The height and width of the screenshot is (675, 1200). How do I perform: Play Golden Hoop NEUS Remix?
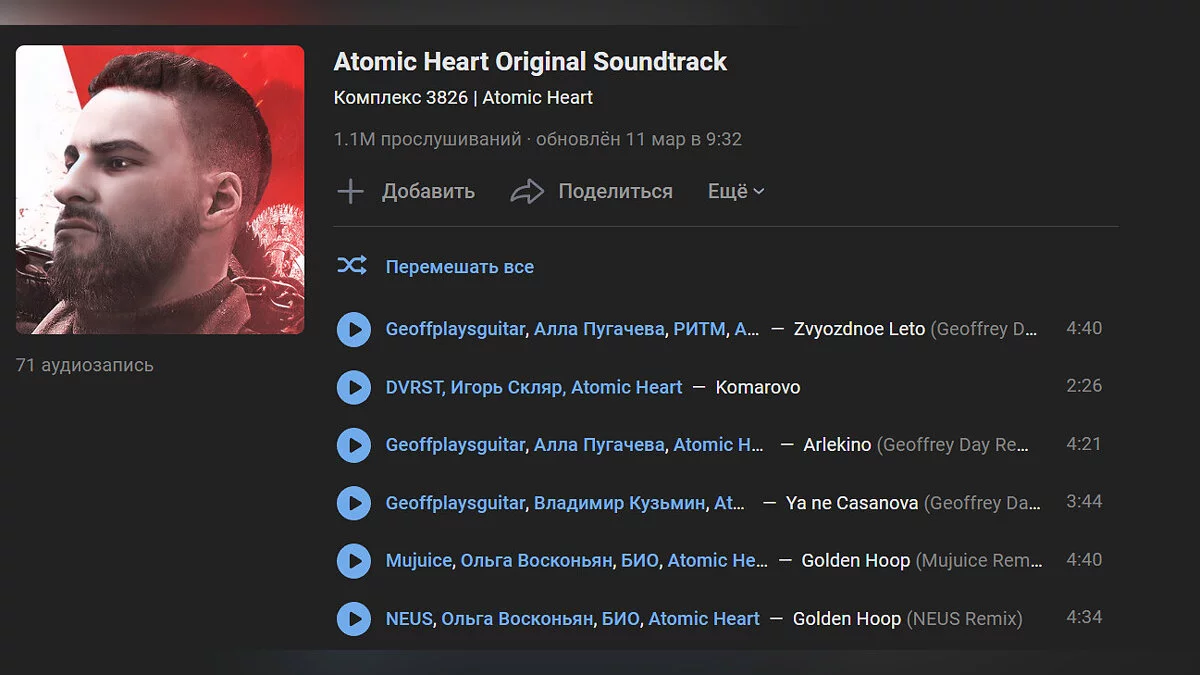(354, 619)
